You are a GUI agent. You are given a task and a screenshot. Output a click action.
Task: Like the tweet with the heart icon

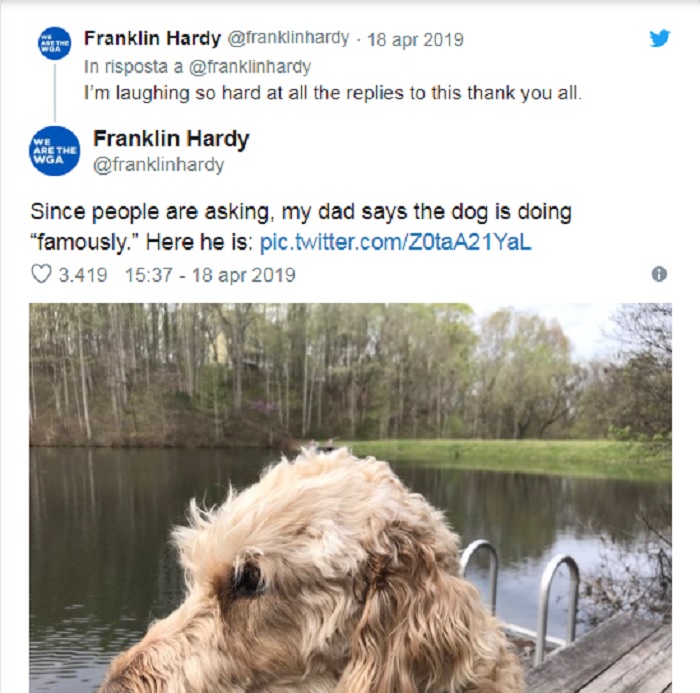(x=41, y=274)
